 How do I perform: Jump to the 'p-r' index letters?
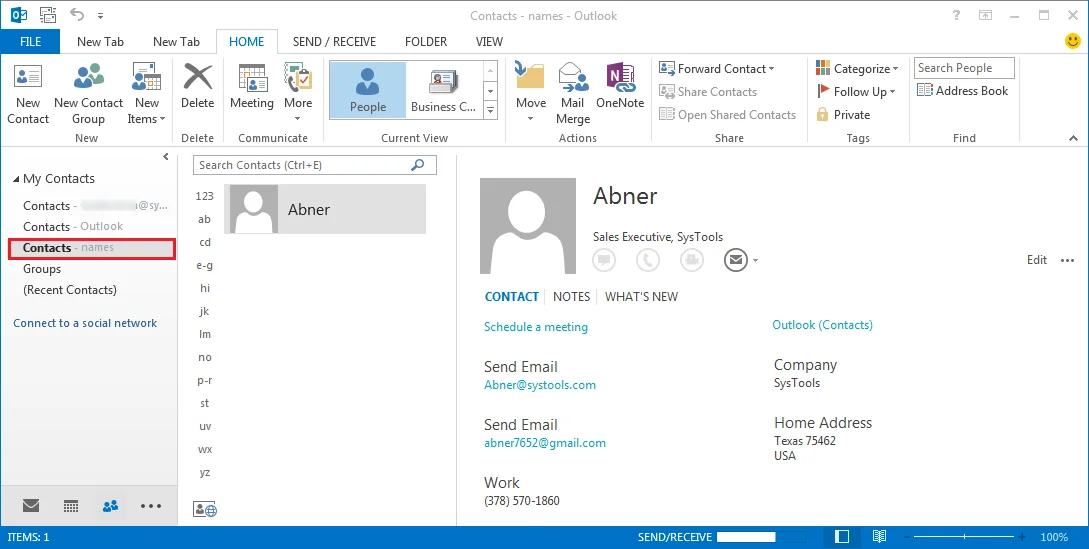(x=204, y=381)
